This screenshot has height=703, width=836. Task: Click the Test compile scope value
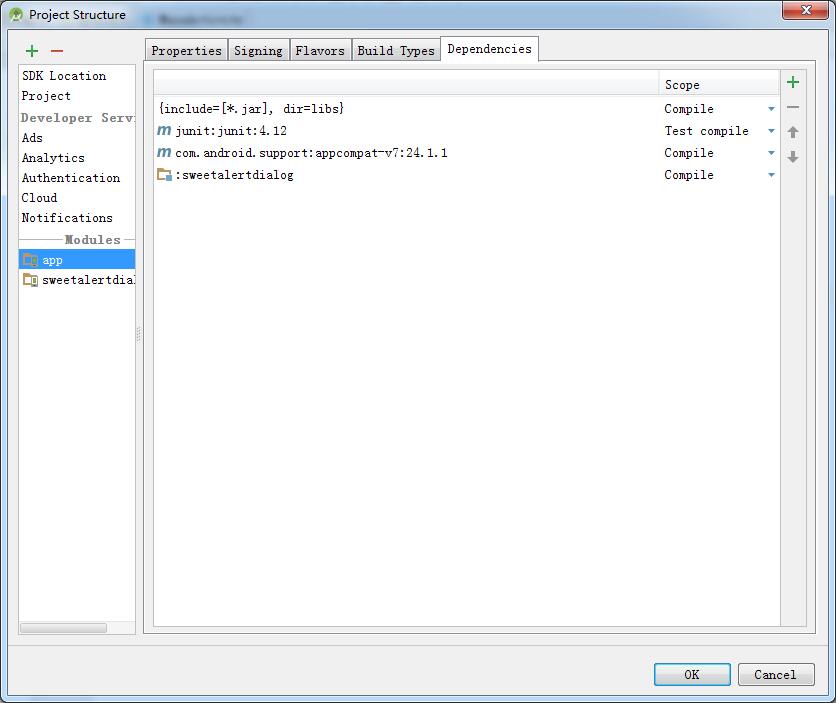706,131
